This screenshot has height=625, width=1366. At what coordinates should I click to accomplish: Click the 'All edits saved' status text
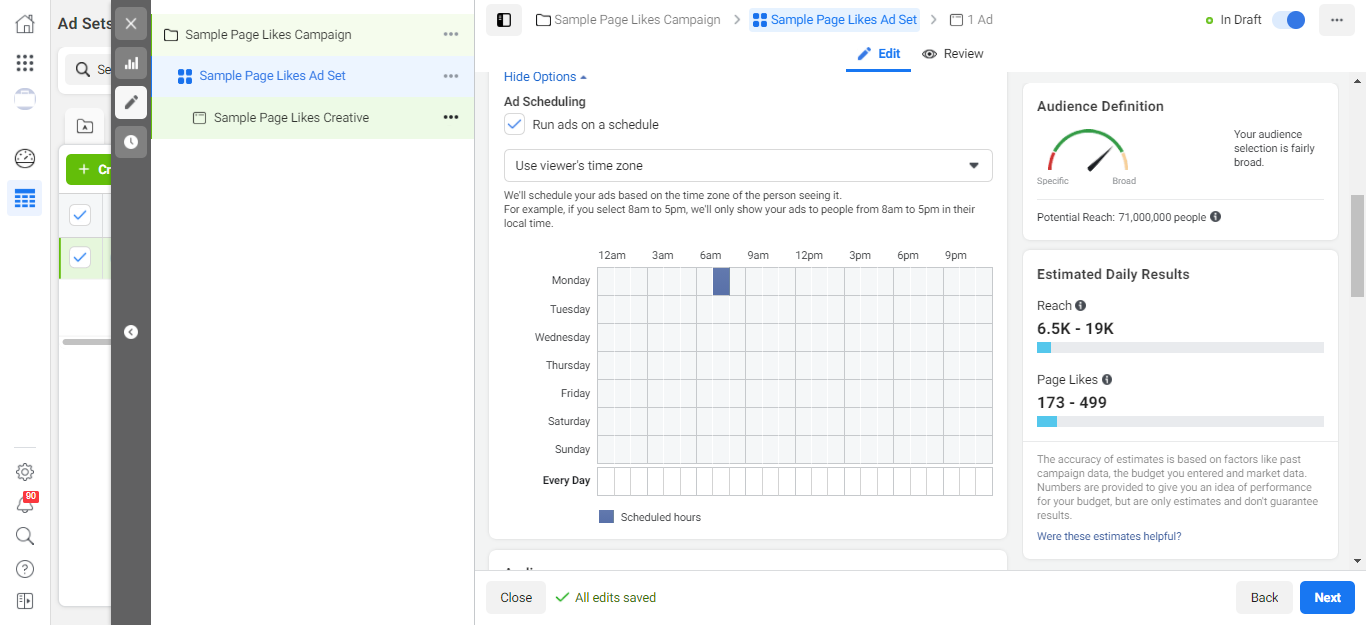(x=615, y=598)
